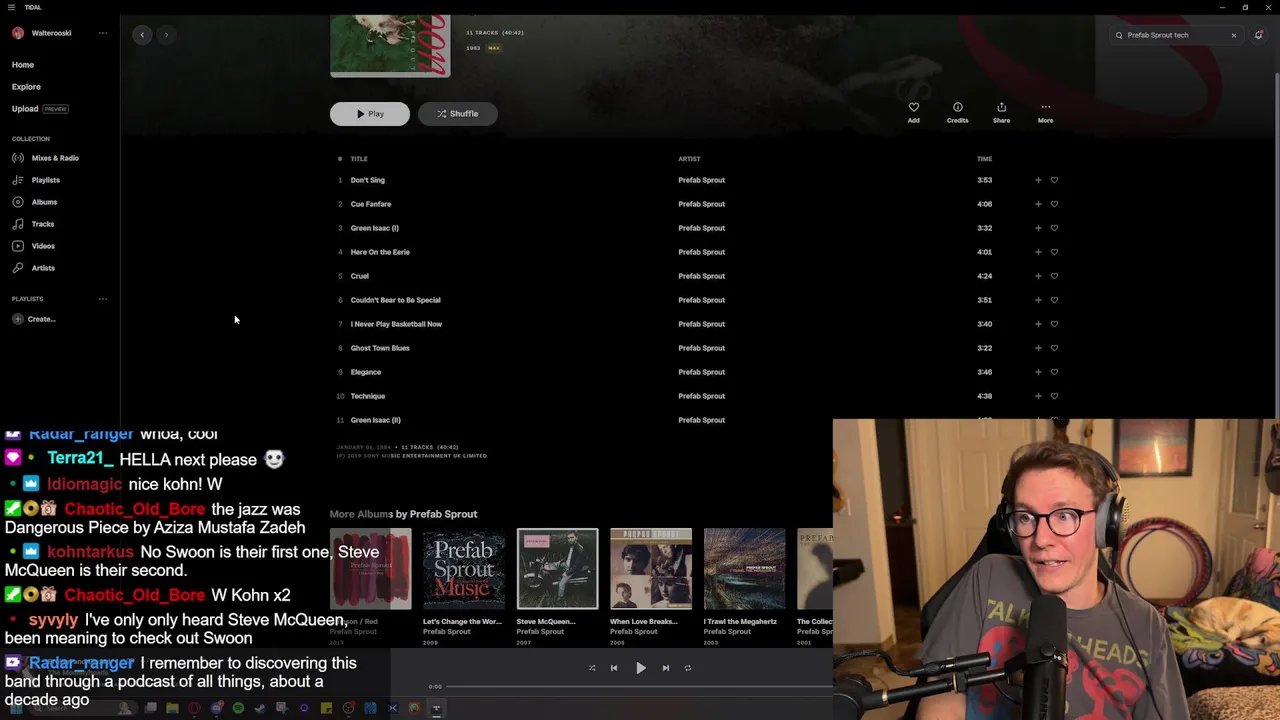Select I Never Play Basketball Now

[x=396, y=324]
